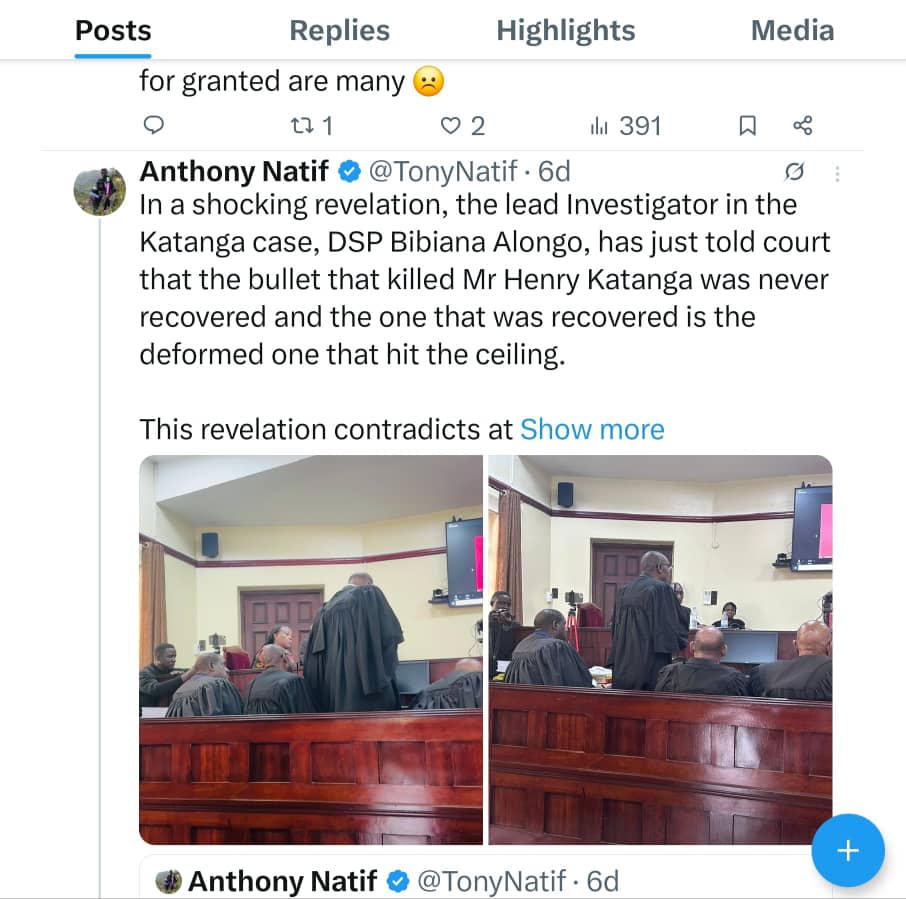
Task: Tap the Grok icon on Anthony Natif's post
Action: click(795, 172)
